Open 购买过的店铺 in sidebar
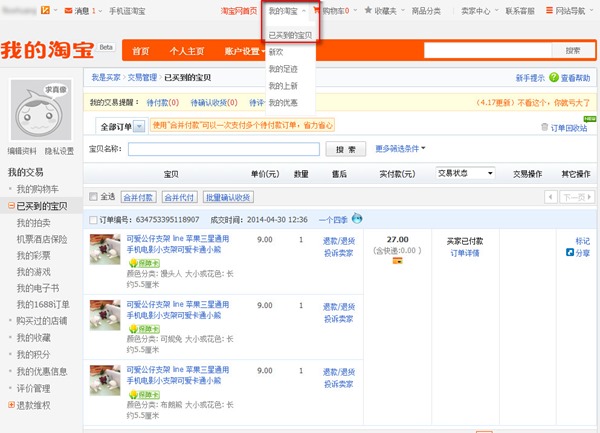 pos(42,321)
